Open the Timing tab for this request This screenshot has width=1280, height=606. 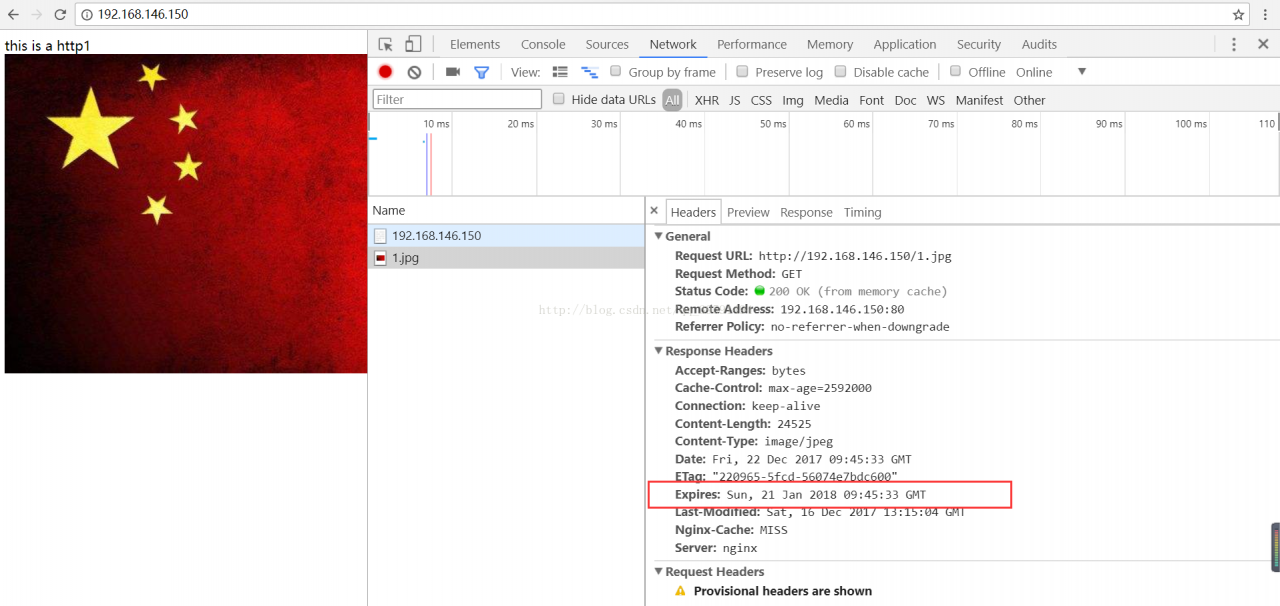[x=862, y=212]
